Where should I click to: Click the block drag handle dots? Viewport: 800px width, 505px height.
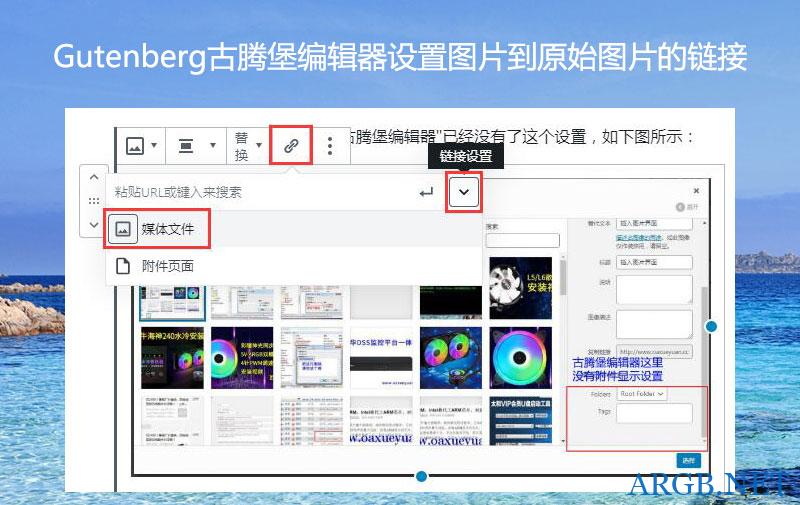pyautogui.click(x=93, y=201)
